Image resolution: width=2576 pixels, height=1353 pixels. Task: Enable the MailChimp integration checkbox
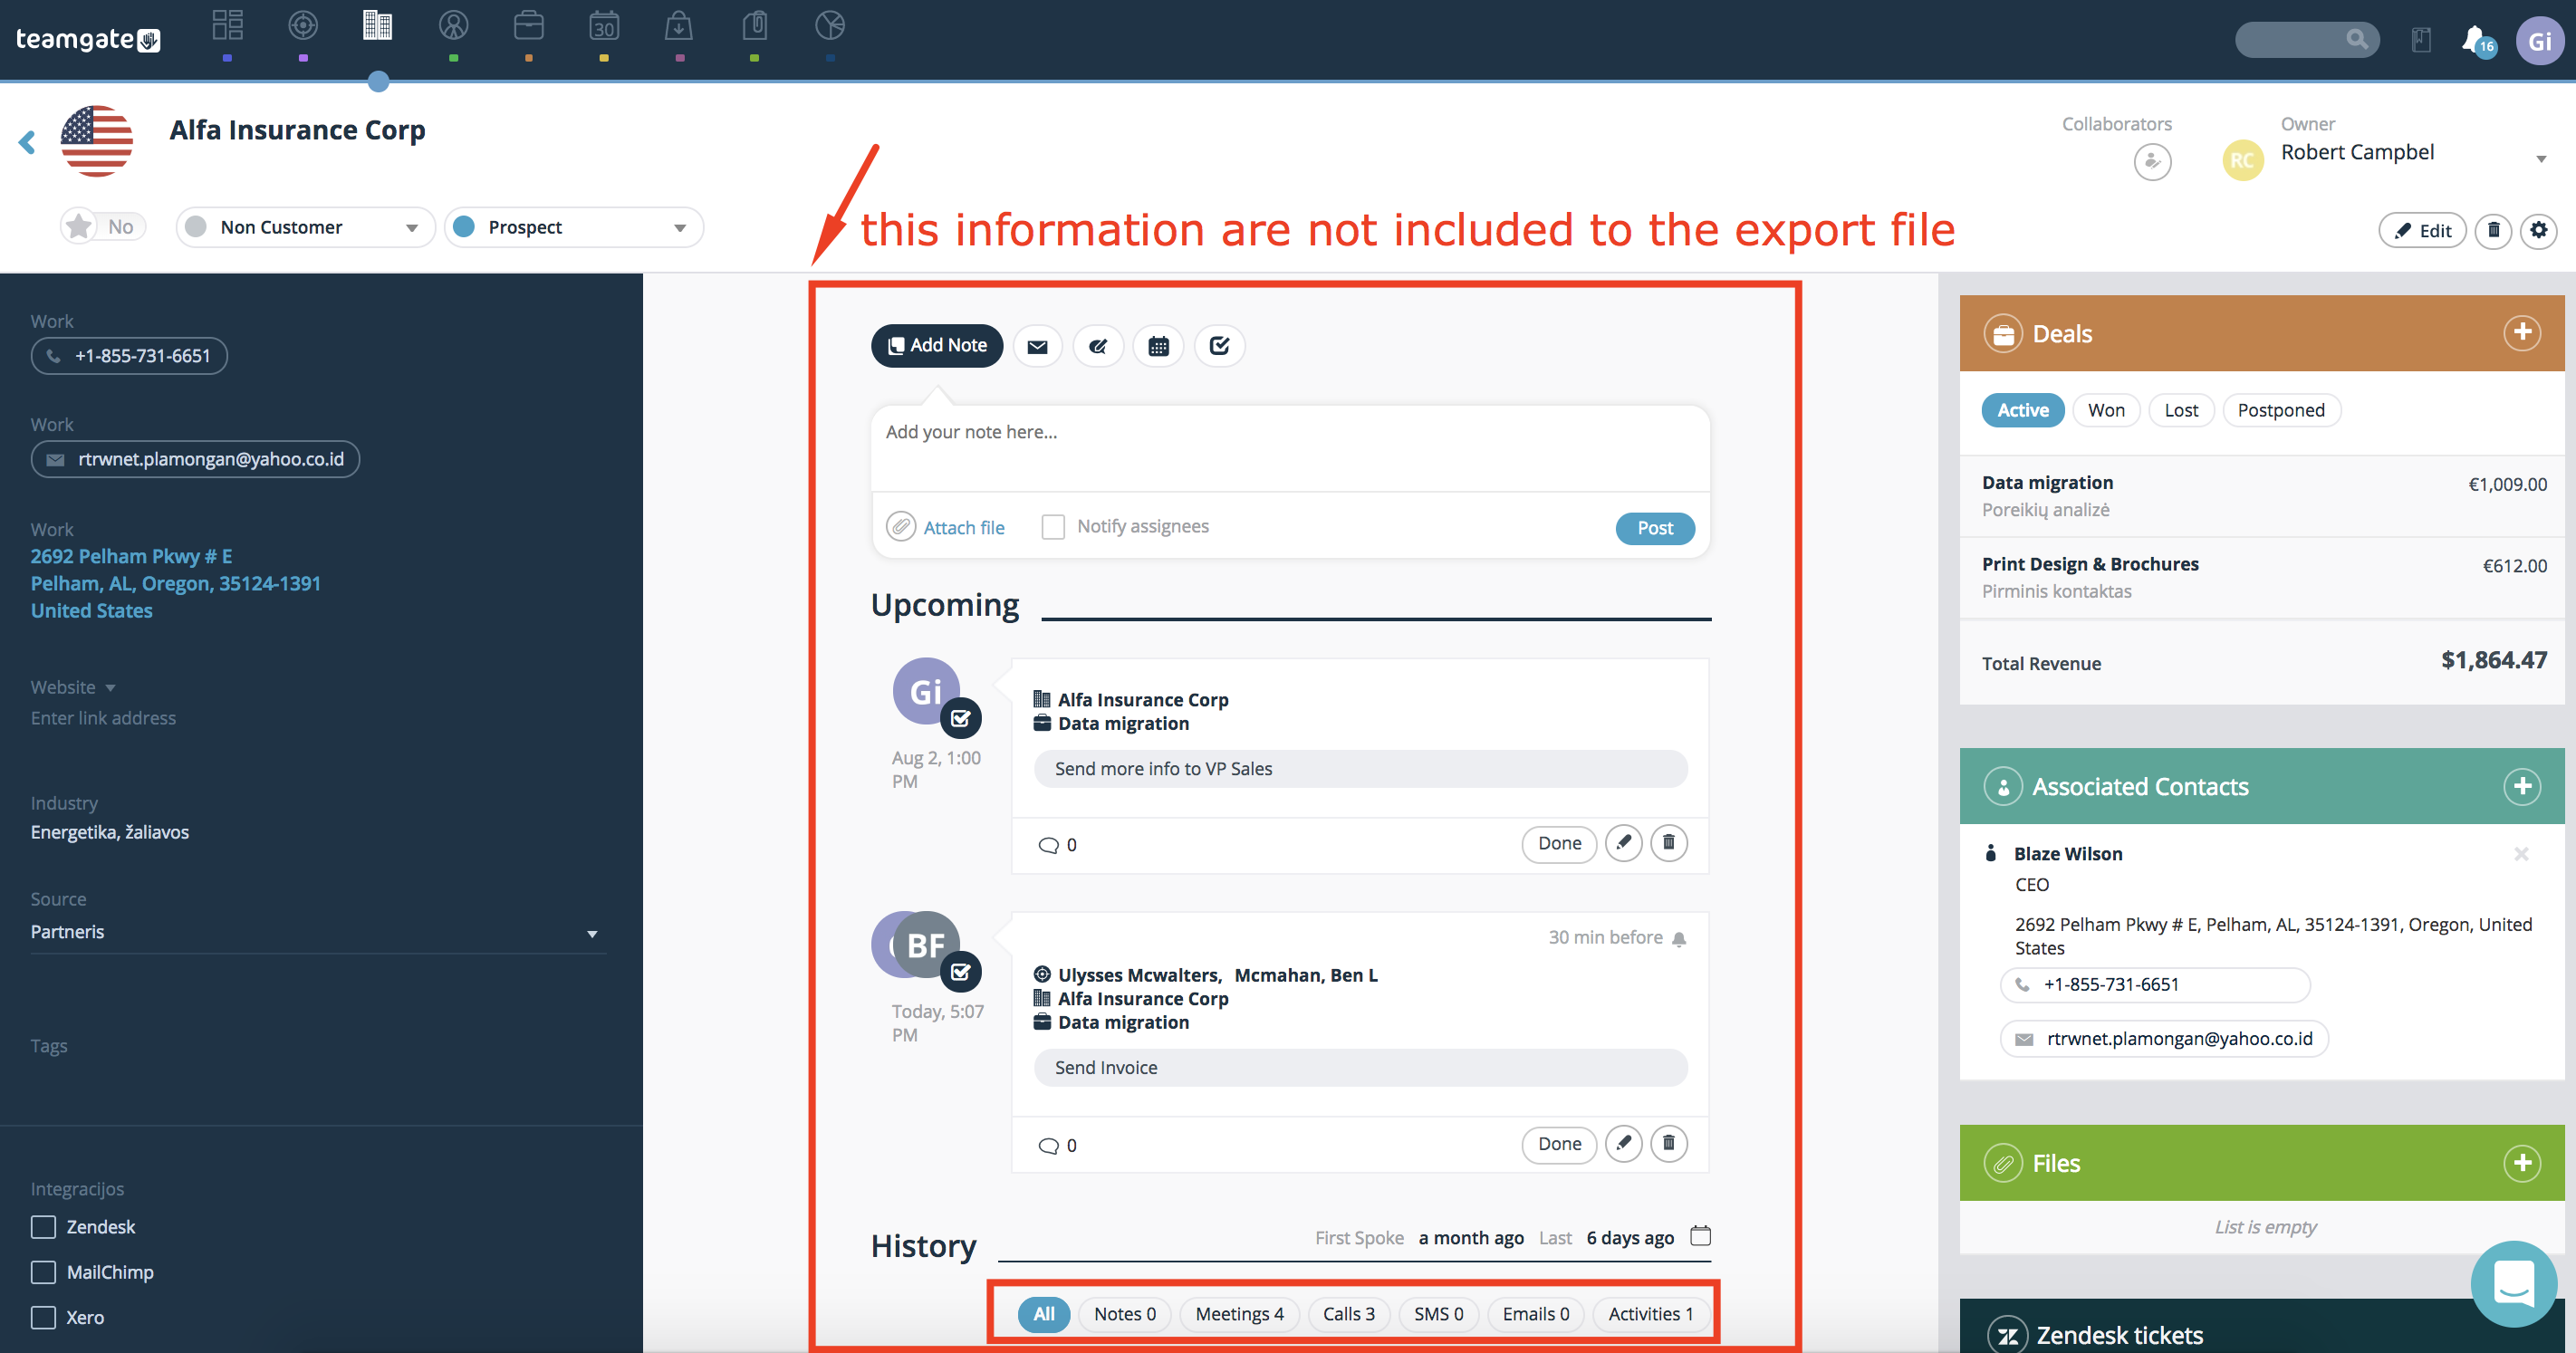click(43, 1272)
